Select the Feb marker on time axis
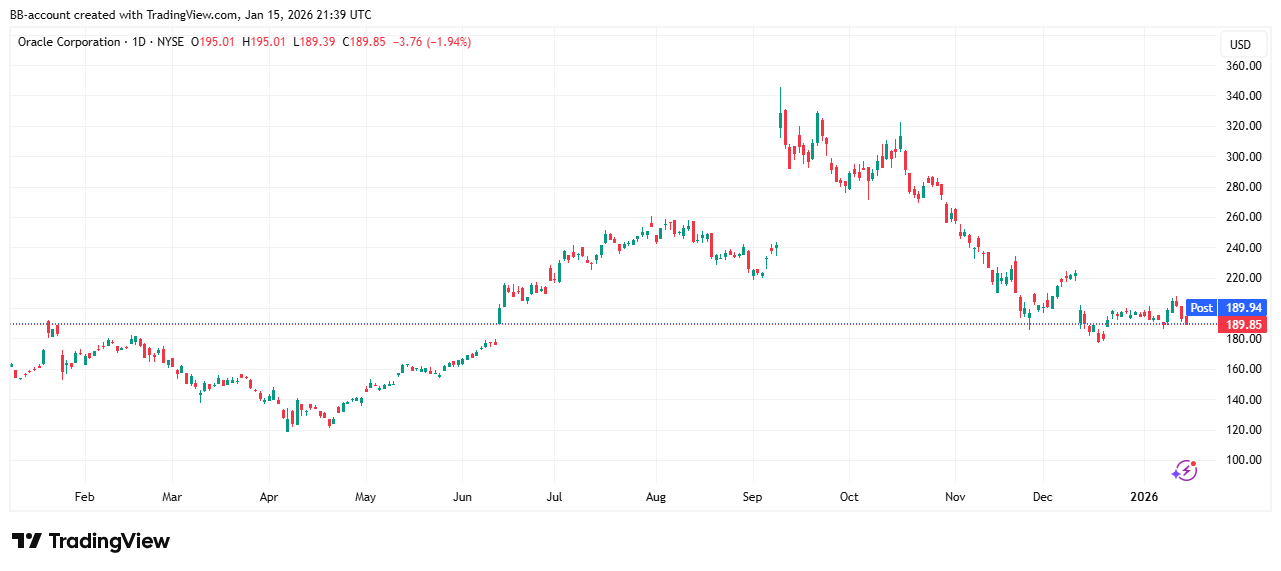Viewport: 1281px width, 571px height. 85,496
